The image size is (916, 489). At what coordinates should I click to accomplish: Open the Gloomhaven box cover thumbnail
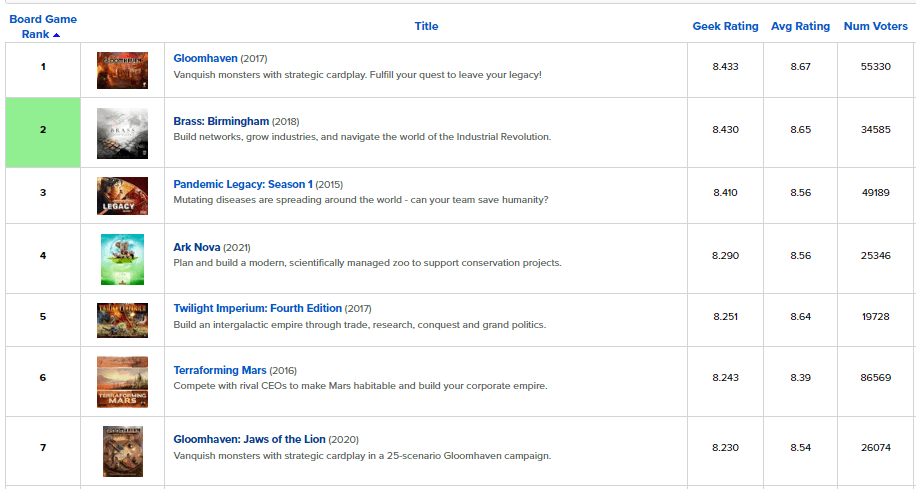(122, 70)
